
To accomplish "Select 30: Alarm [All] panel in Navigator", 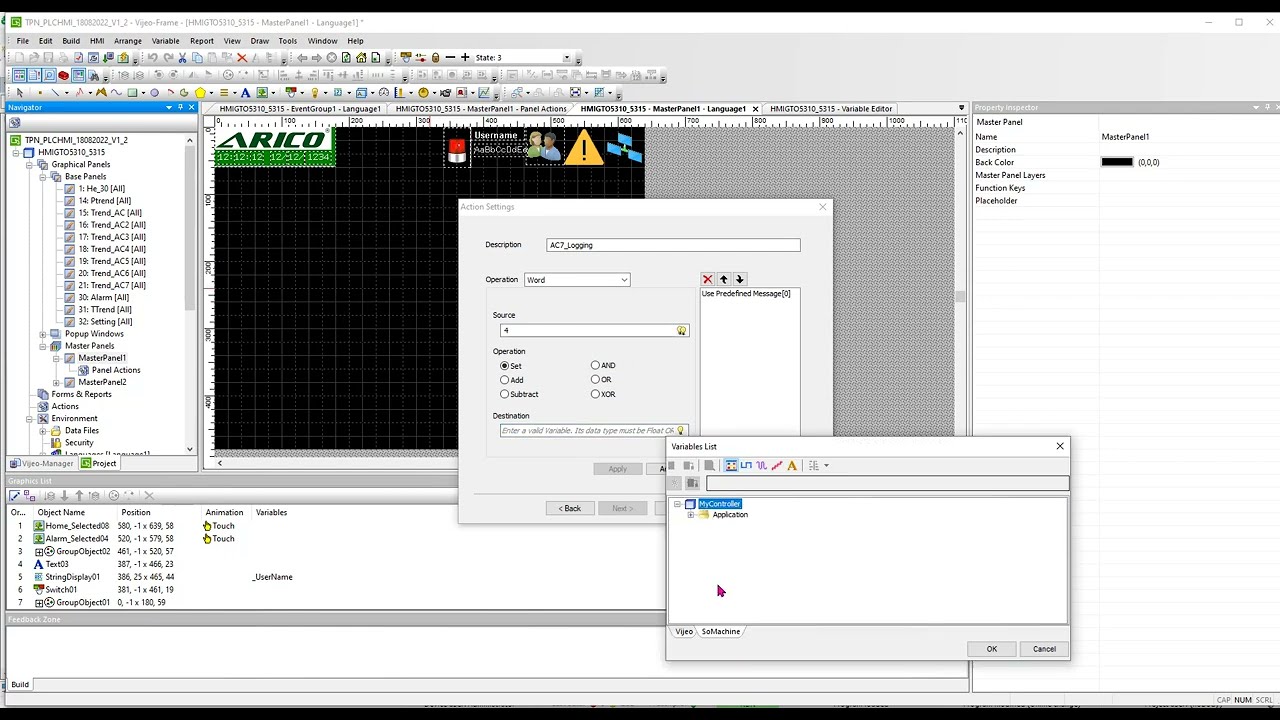I will click(103, 298).
